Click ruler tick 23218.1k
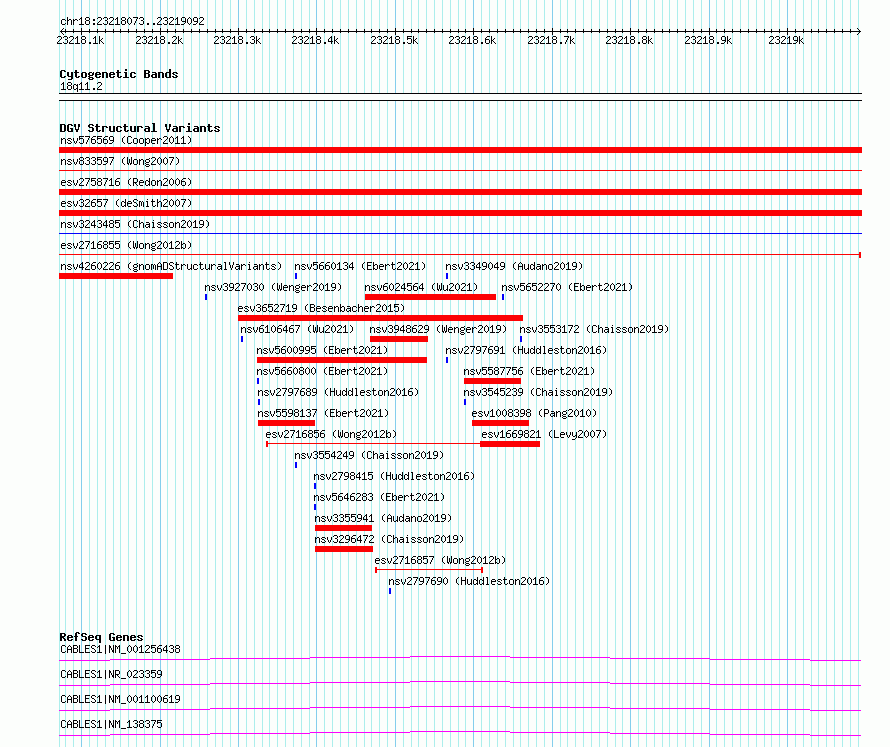Image resolution: width=890 pixels, height=747 pixels. (x=81, y=40)
